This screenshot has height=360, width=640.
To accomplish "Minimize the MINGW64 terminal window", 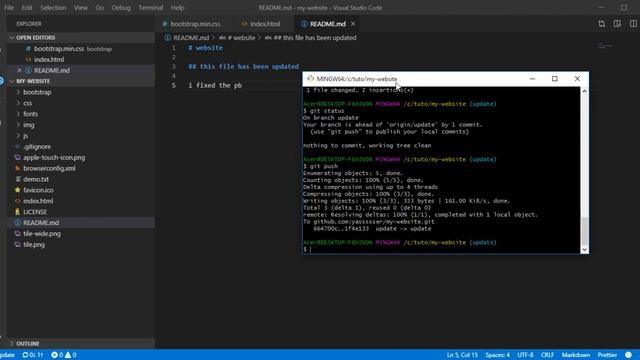I will (x=532, y=79).
